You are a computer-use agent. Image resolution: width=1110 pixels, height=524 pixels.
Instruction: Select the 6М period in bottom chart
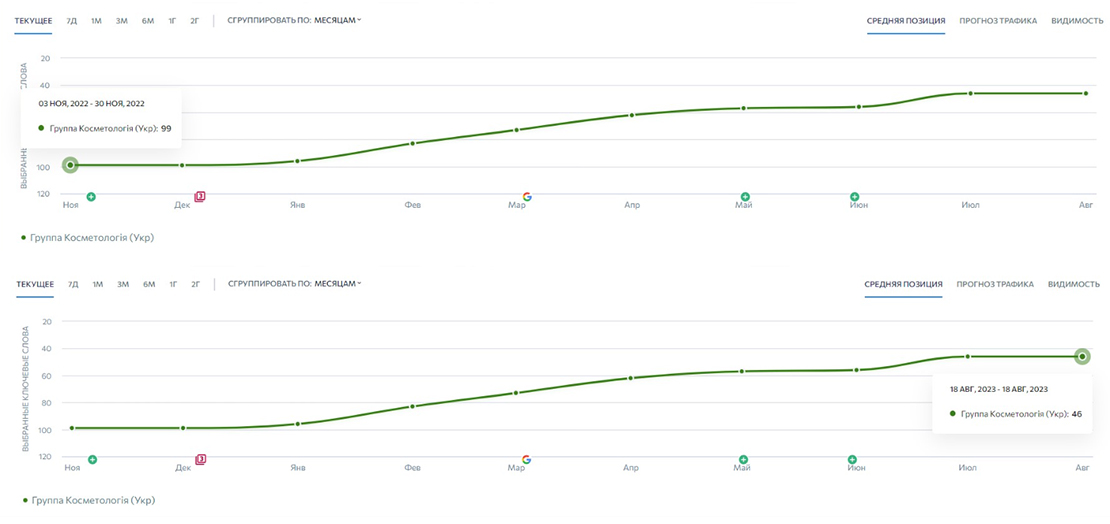pos(148,284)
